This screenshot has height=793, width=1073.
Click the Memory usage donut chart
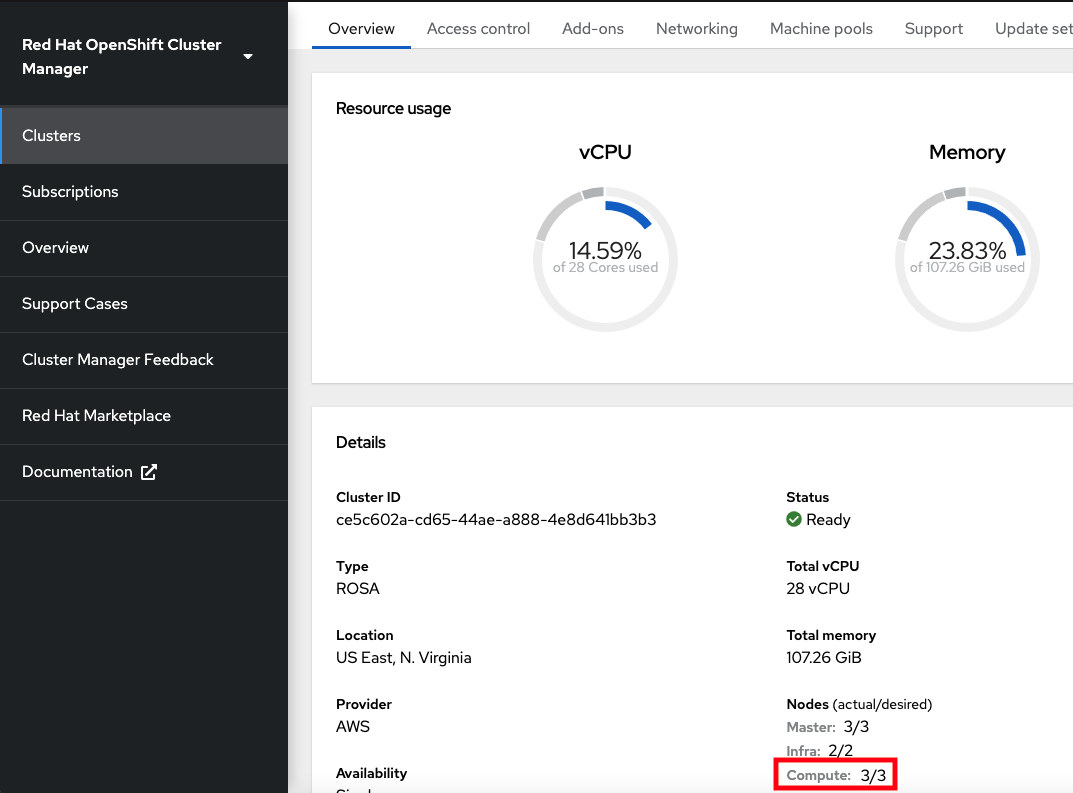[967, 258]
